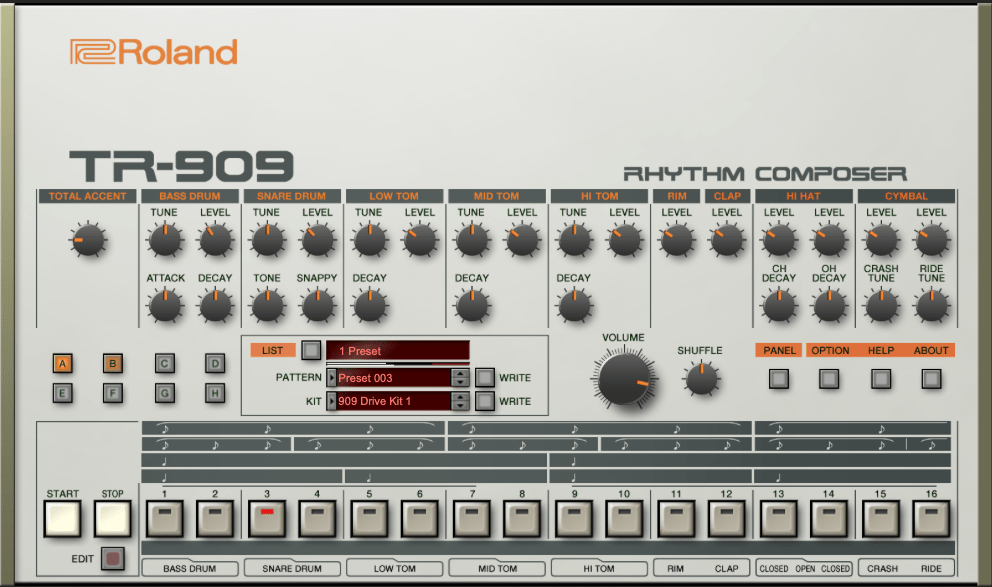Click the WRITE button for KIT
Image resolution: width=992 pixels, height=587 pixels.
tap(485, 401)
